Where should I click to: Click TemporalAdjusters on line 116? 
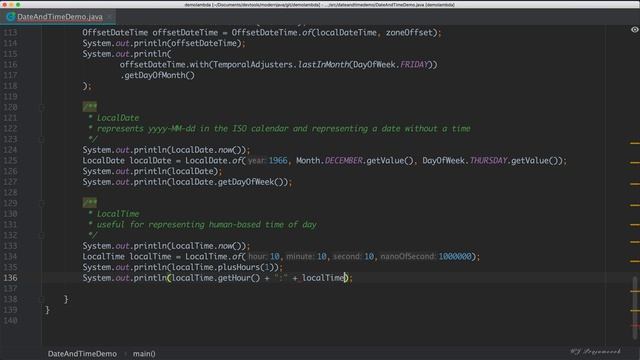[253, 64]
